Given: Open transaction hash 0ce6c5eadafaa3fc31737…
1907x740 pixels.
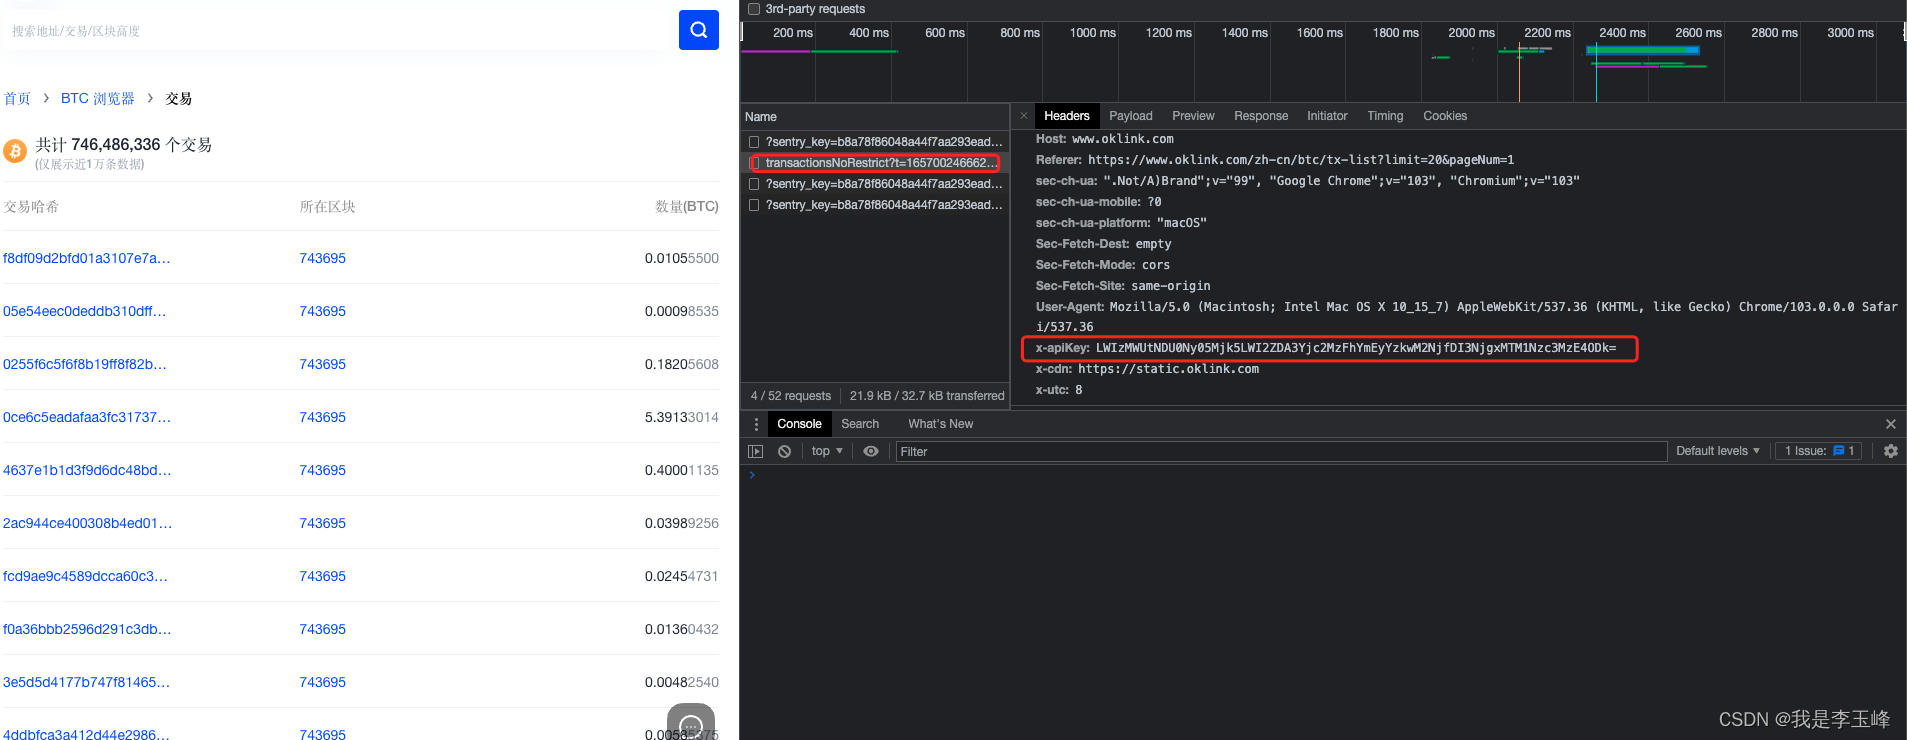Looking at the screenshot, I should tap(87, 417).
